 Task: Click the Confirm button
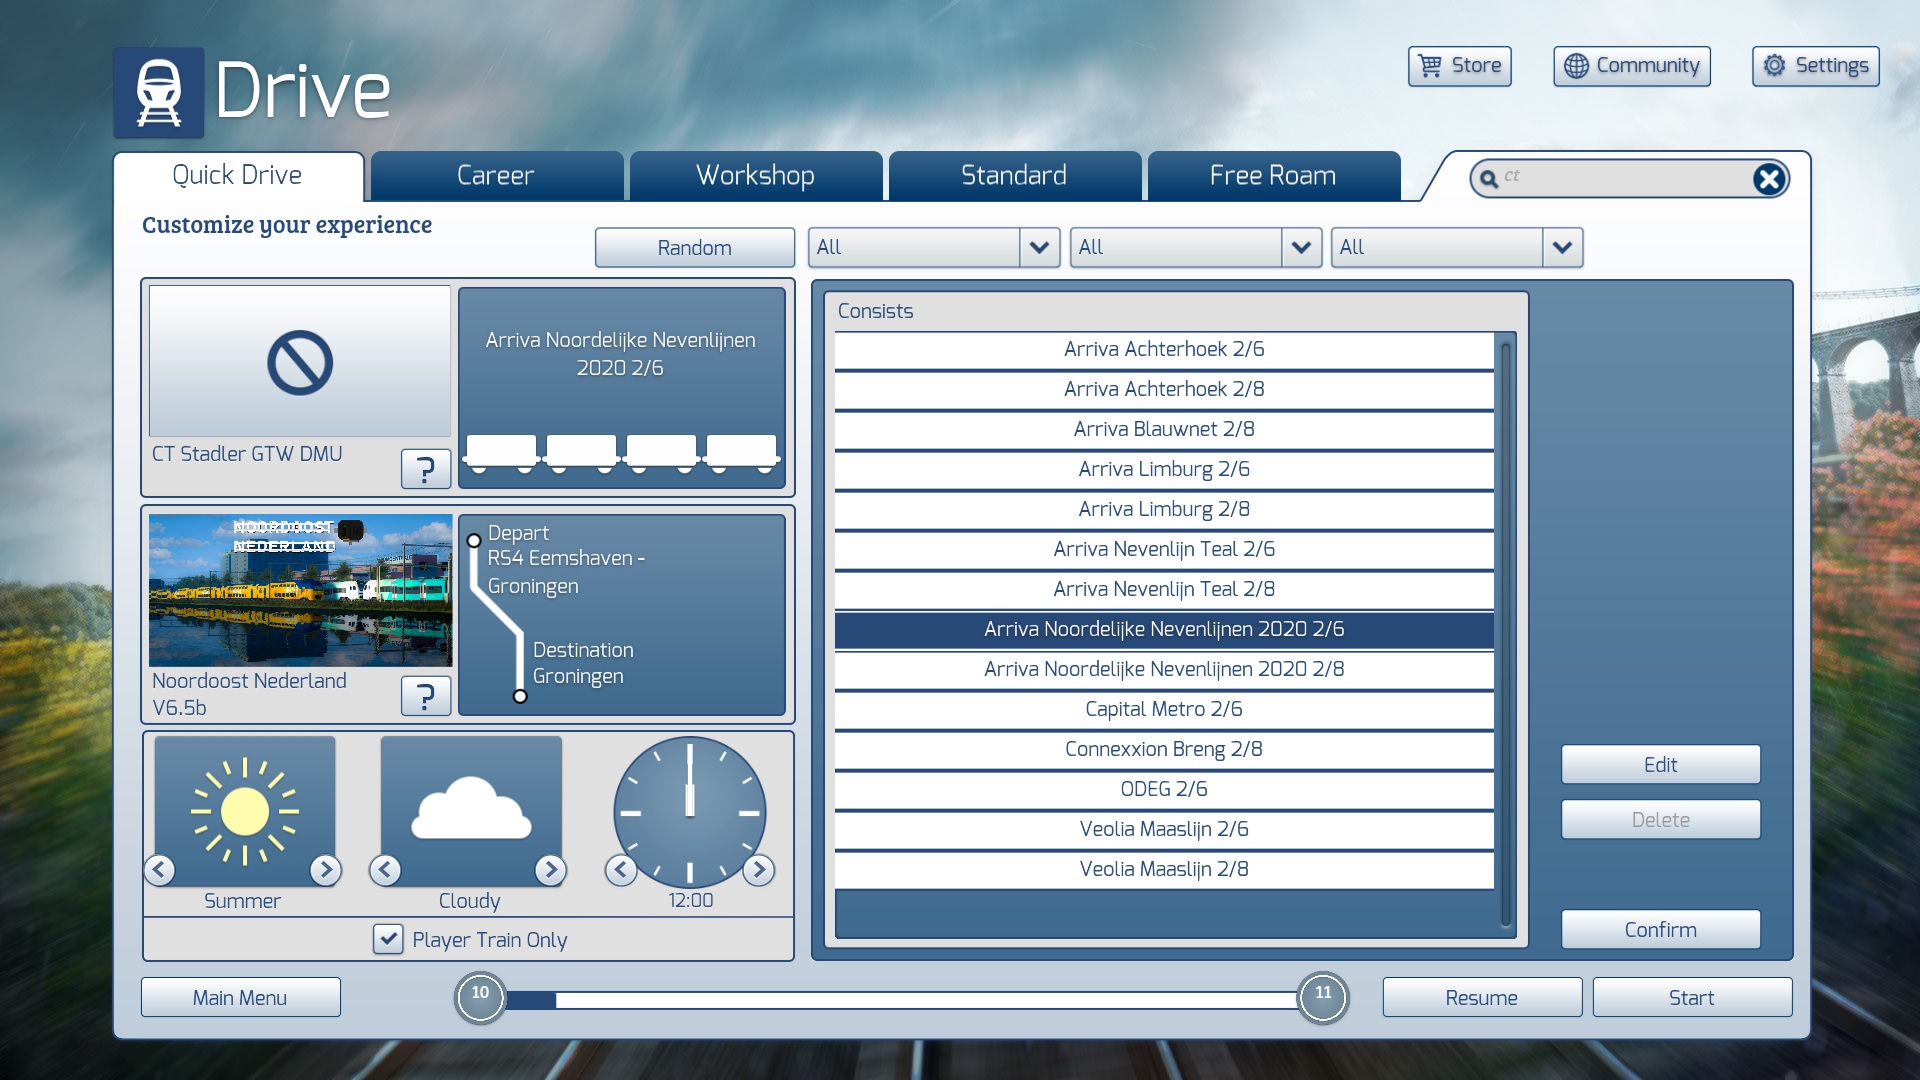click(x=1660, y=929)
